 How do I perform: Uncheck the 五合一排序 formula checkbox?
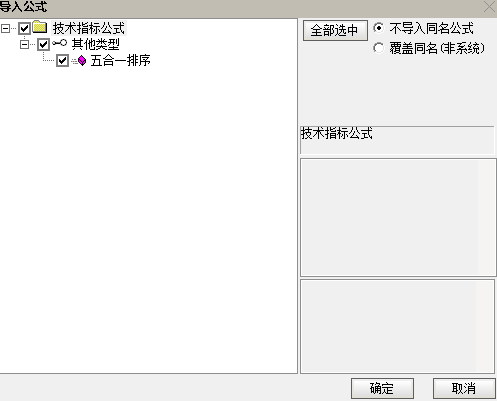point(62,61)
